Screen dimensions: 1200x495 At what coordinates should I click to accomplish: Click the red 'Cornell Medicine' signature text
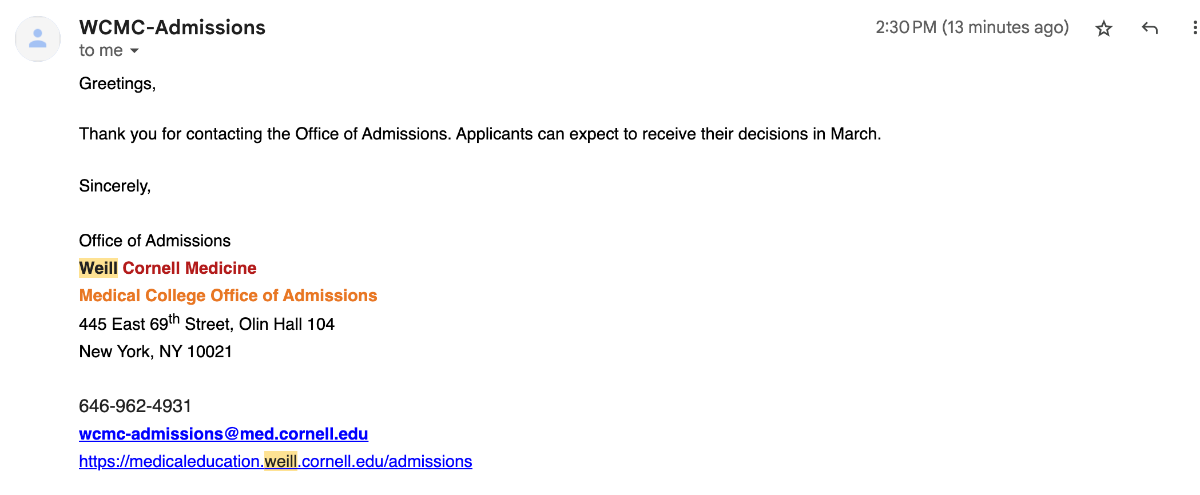click(x=190, y=268)
